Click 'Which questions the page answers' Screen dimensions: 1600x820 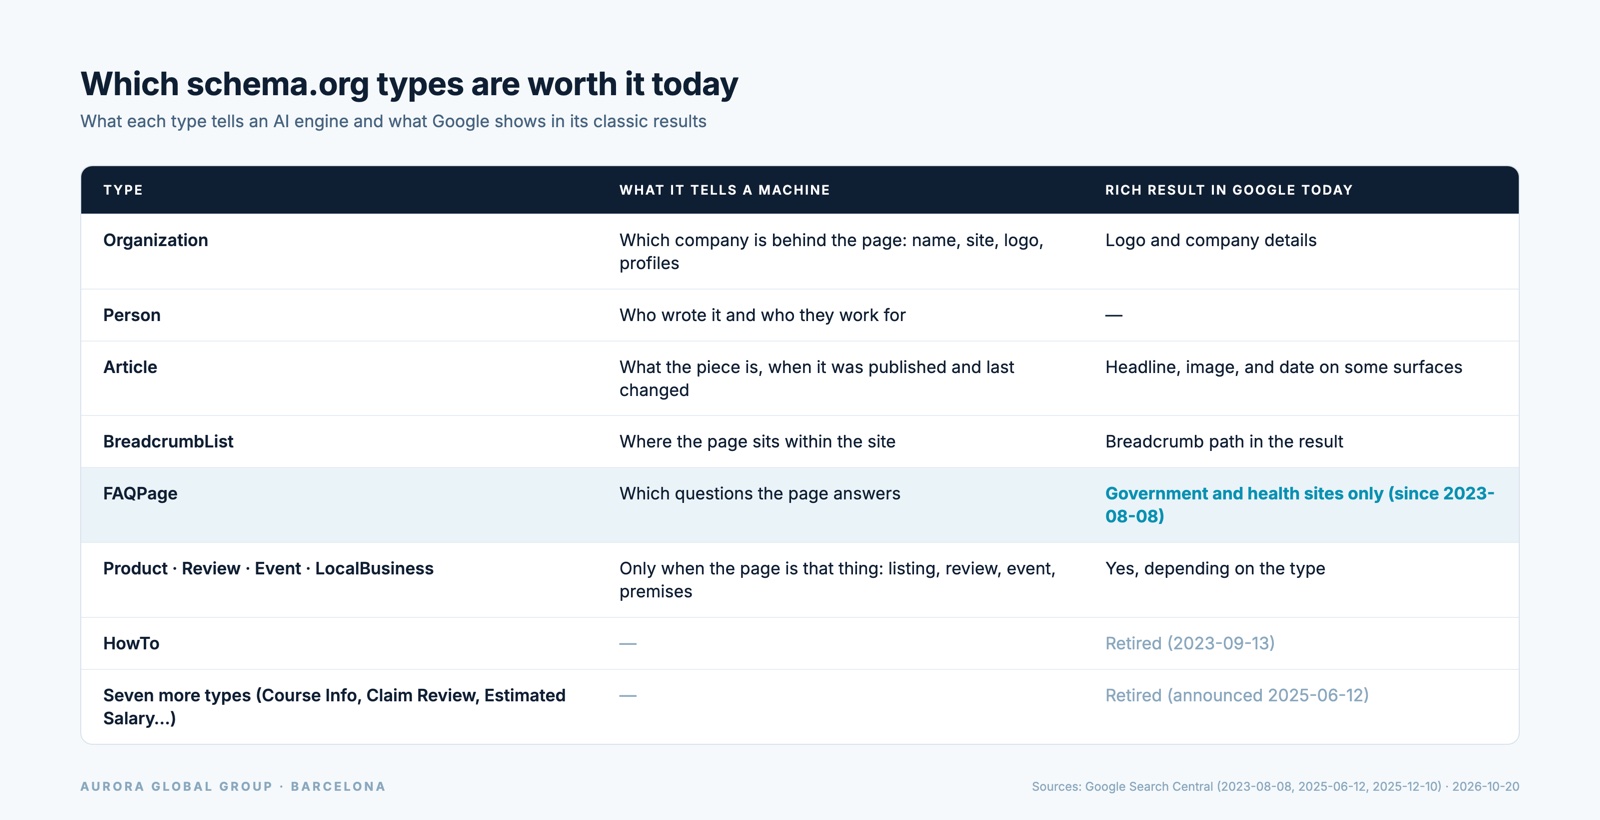(759, 493)
